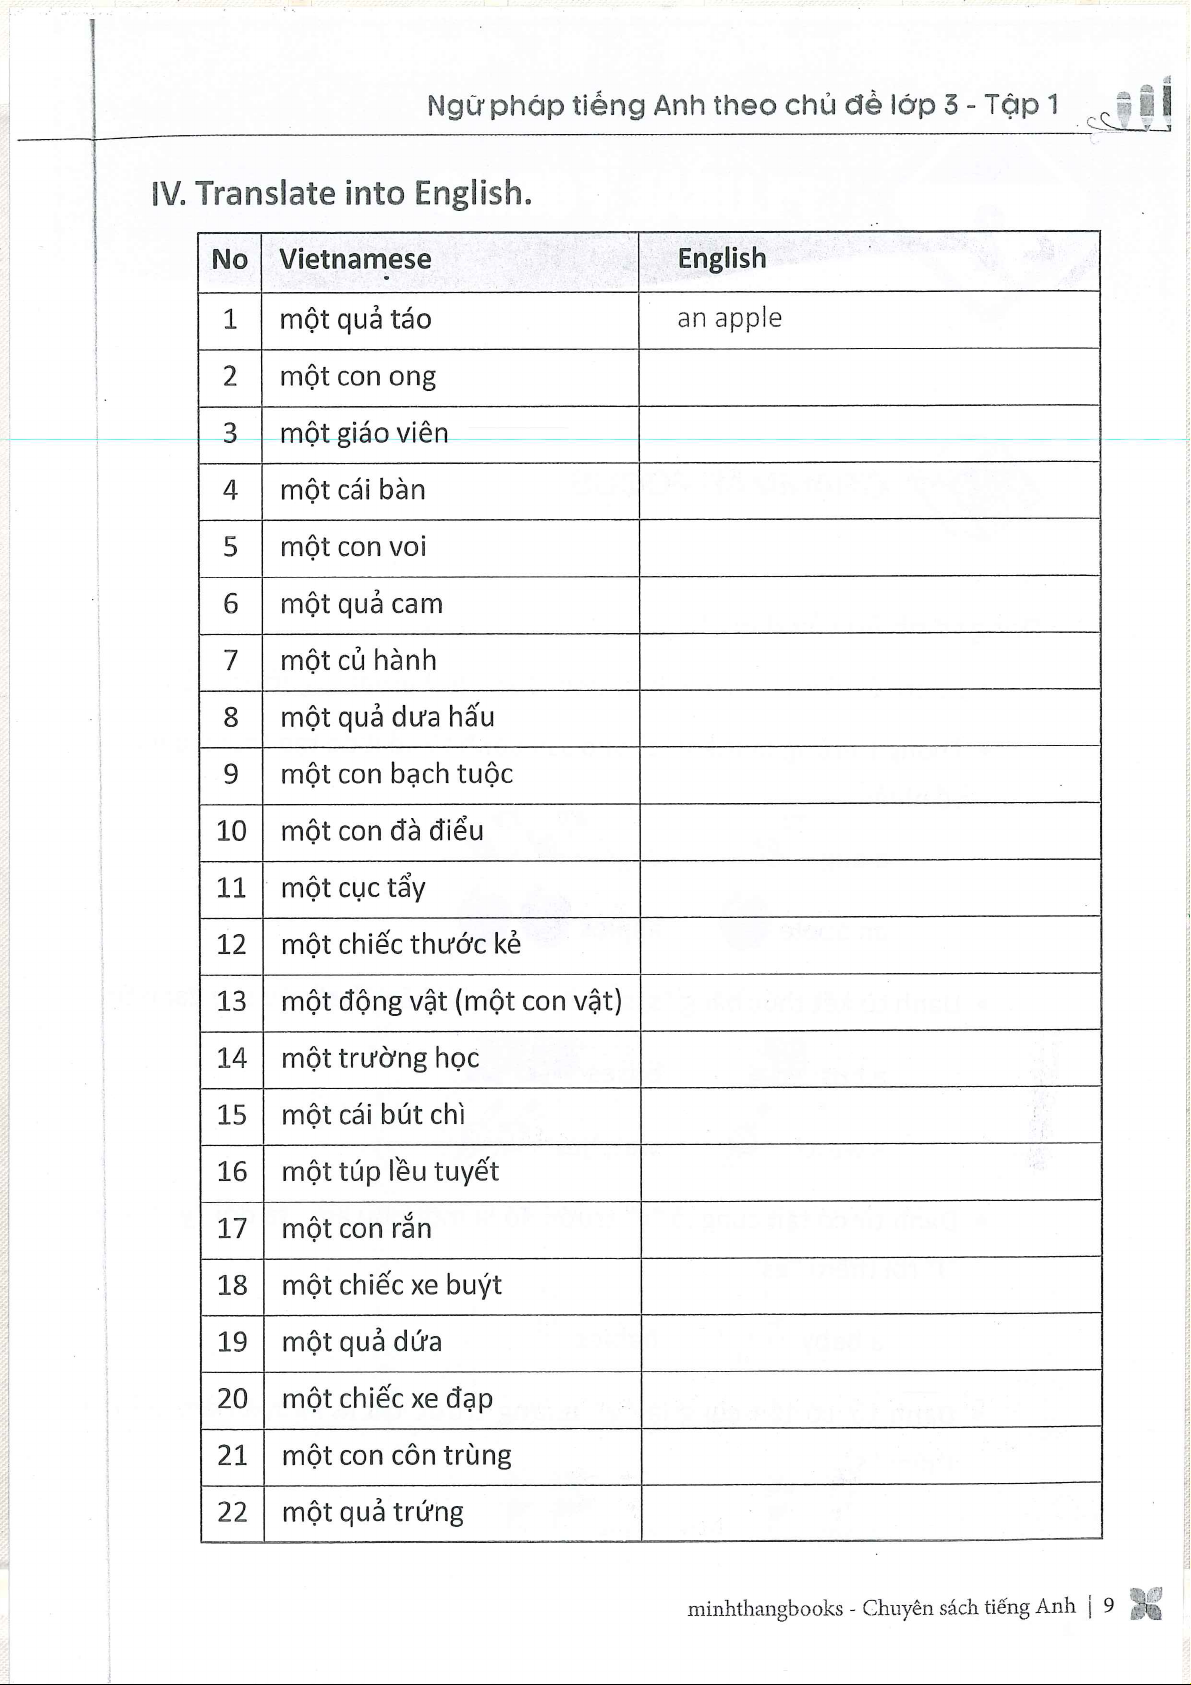Click the "Vietnamese" column header

pyautogui.click(x=355, y=260)
